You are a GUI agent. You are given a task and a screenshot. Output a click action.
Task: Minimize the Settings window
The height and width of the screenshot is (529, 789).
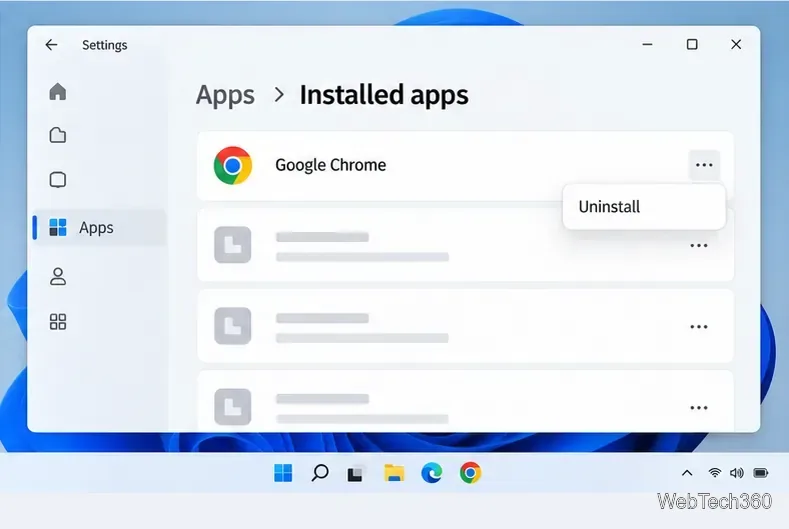(x=648, y=45)
